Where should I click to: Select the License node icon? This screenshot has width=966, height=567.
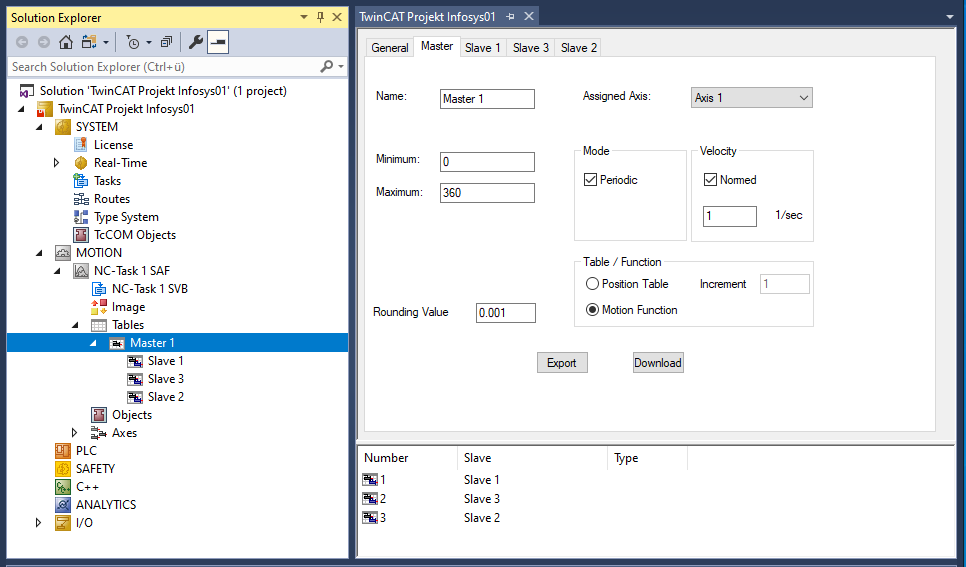click(x=81, y=145)
